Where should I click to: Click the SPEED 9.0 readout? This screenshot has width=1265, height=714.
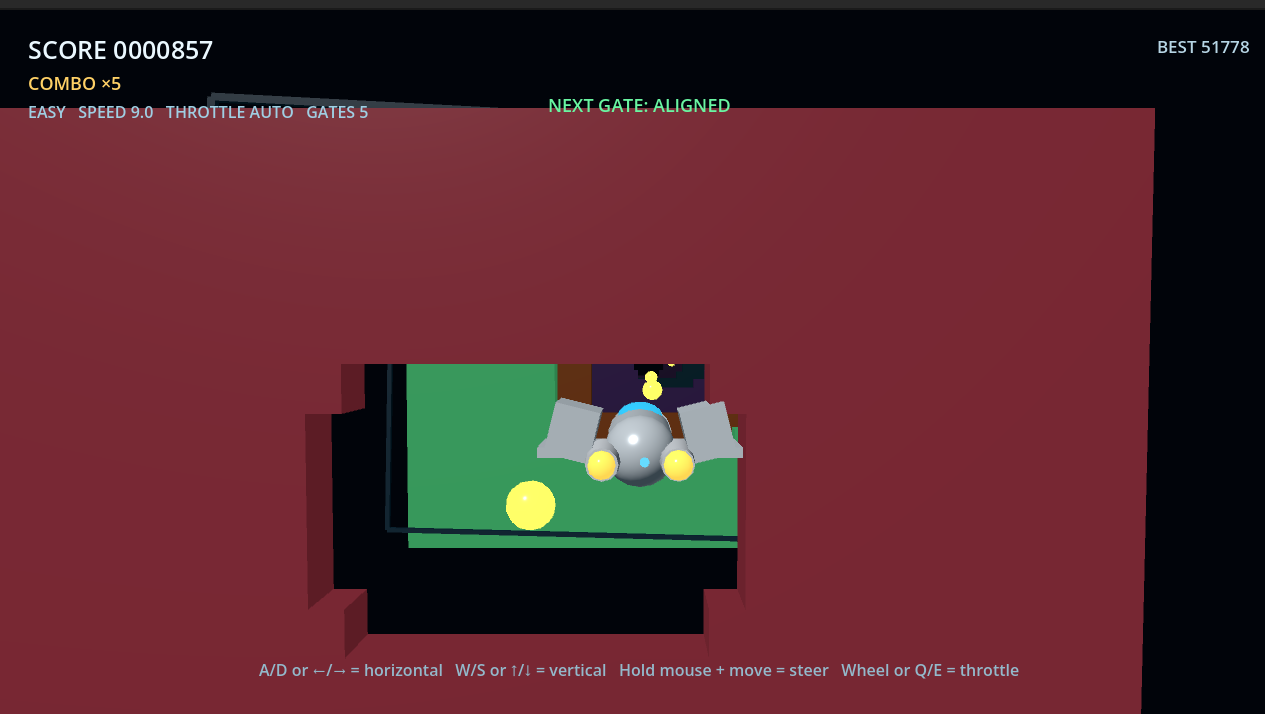point(116,112)
